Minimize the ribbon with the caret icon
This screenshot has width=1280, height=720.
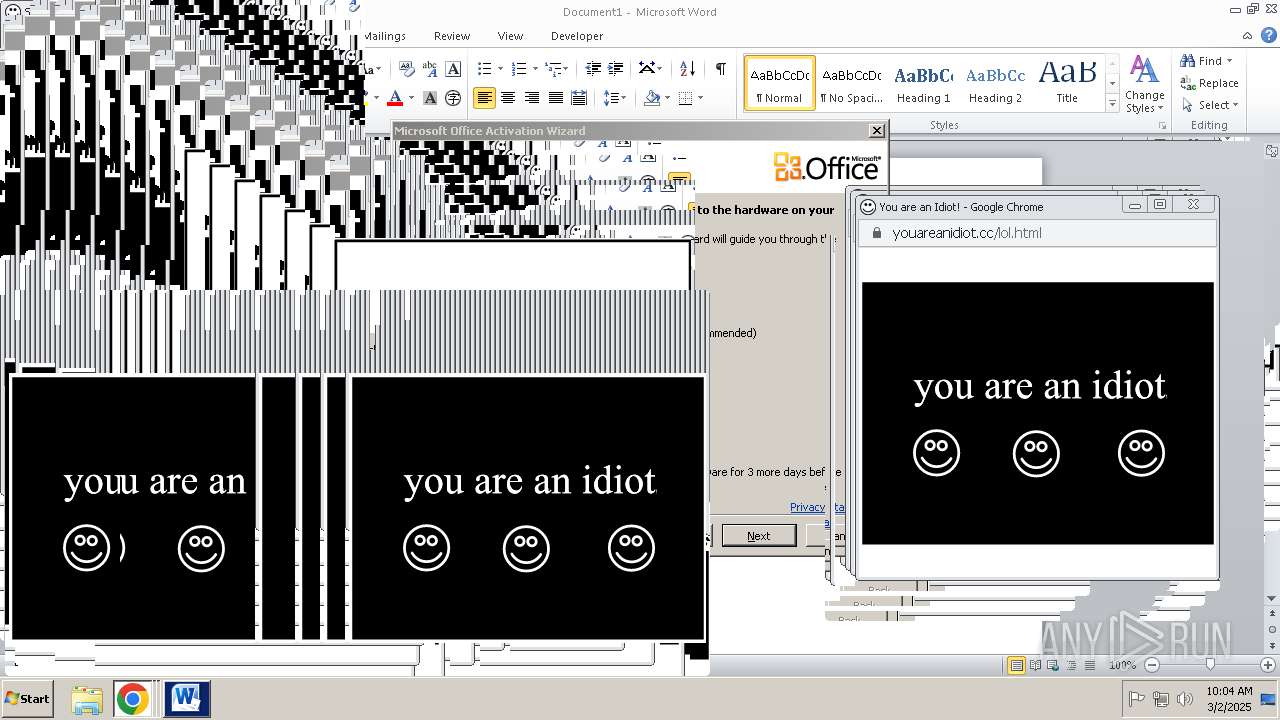pyautogui.click(x=1246, y=34)
